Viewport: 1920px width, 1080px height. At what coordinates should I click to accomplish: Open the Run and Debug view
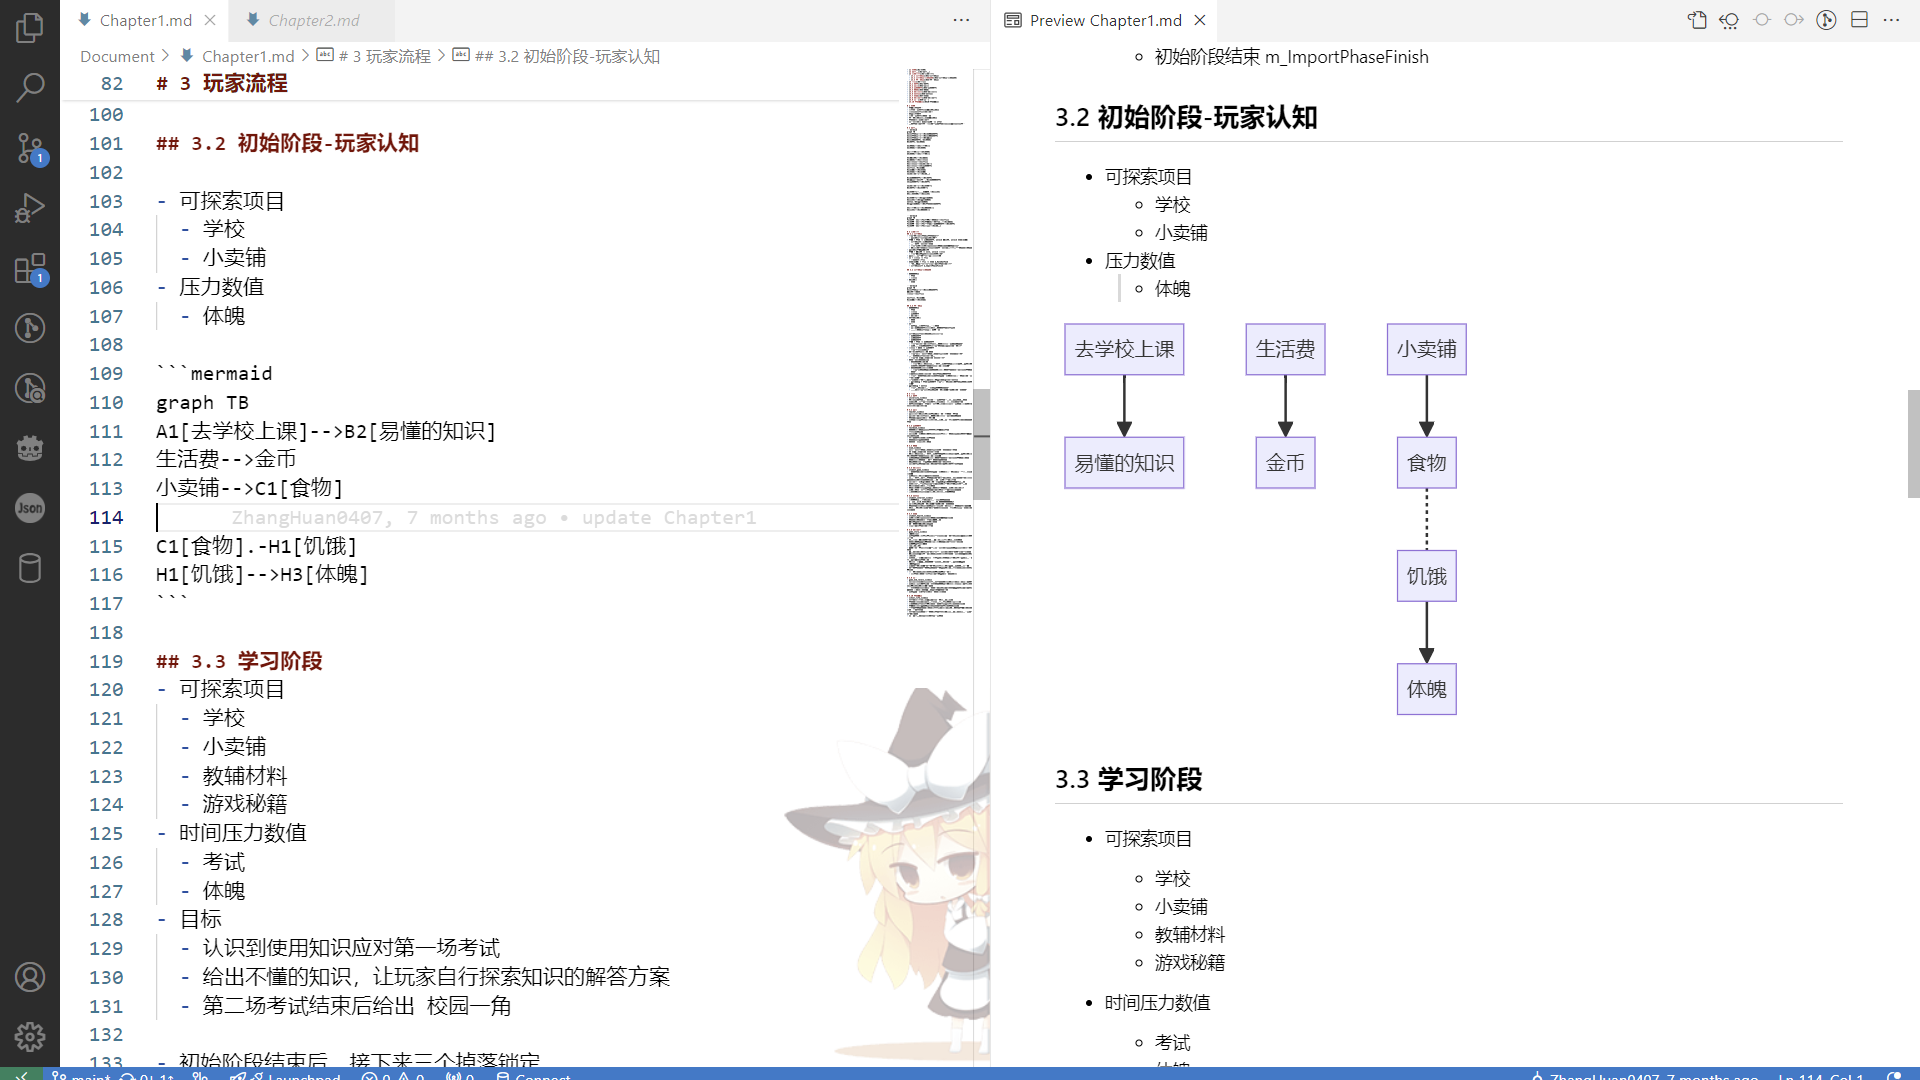[x=30, y=208]
